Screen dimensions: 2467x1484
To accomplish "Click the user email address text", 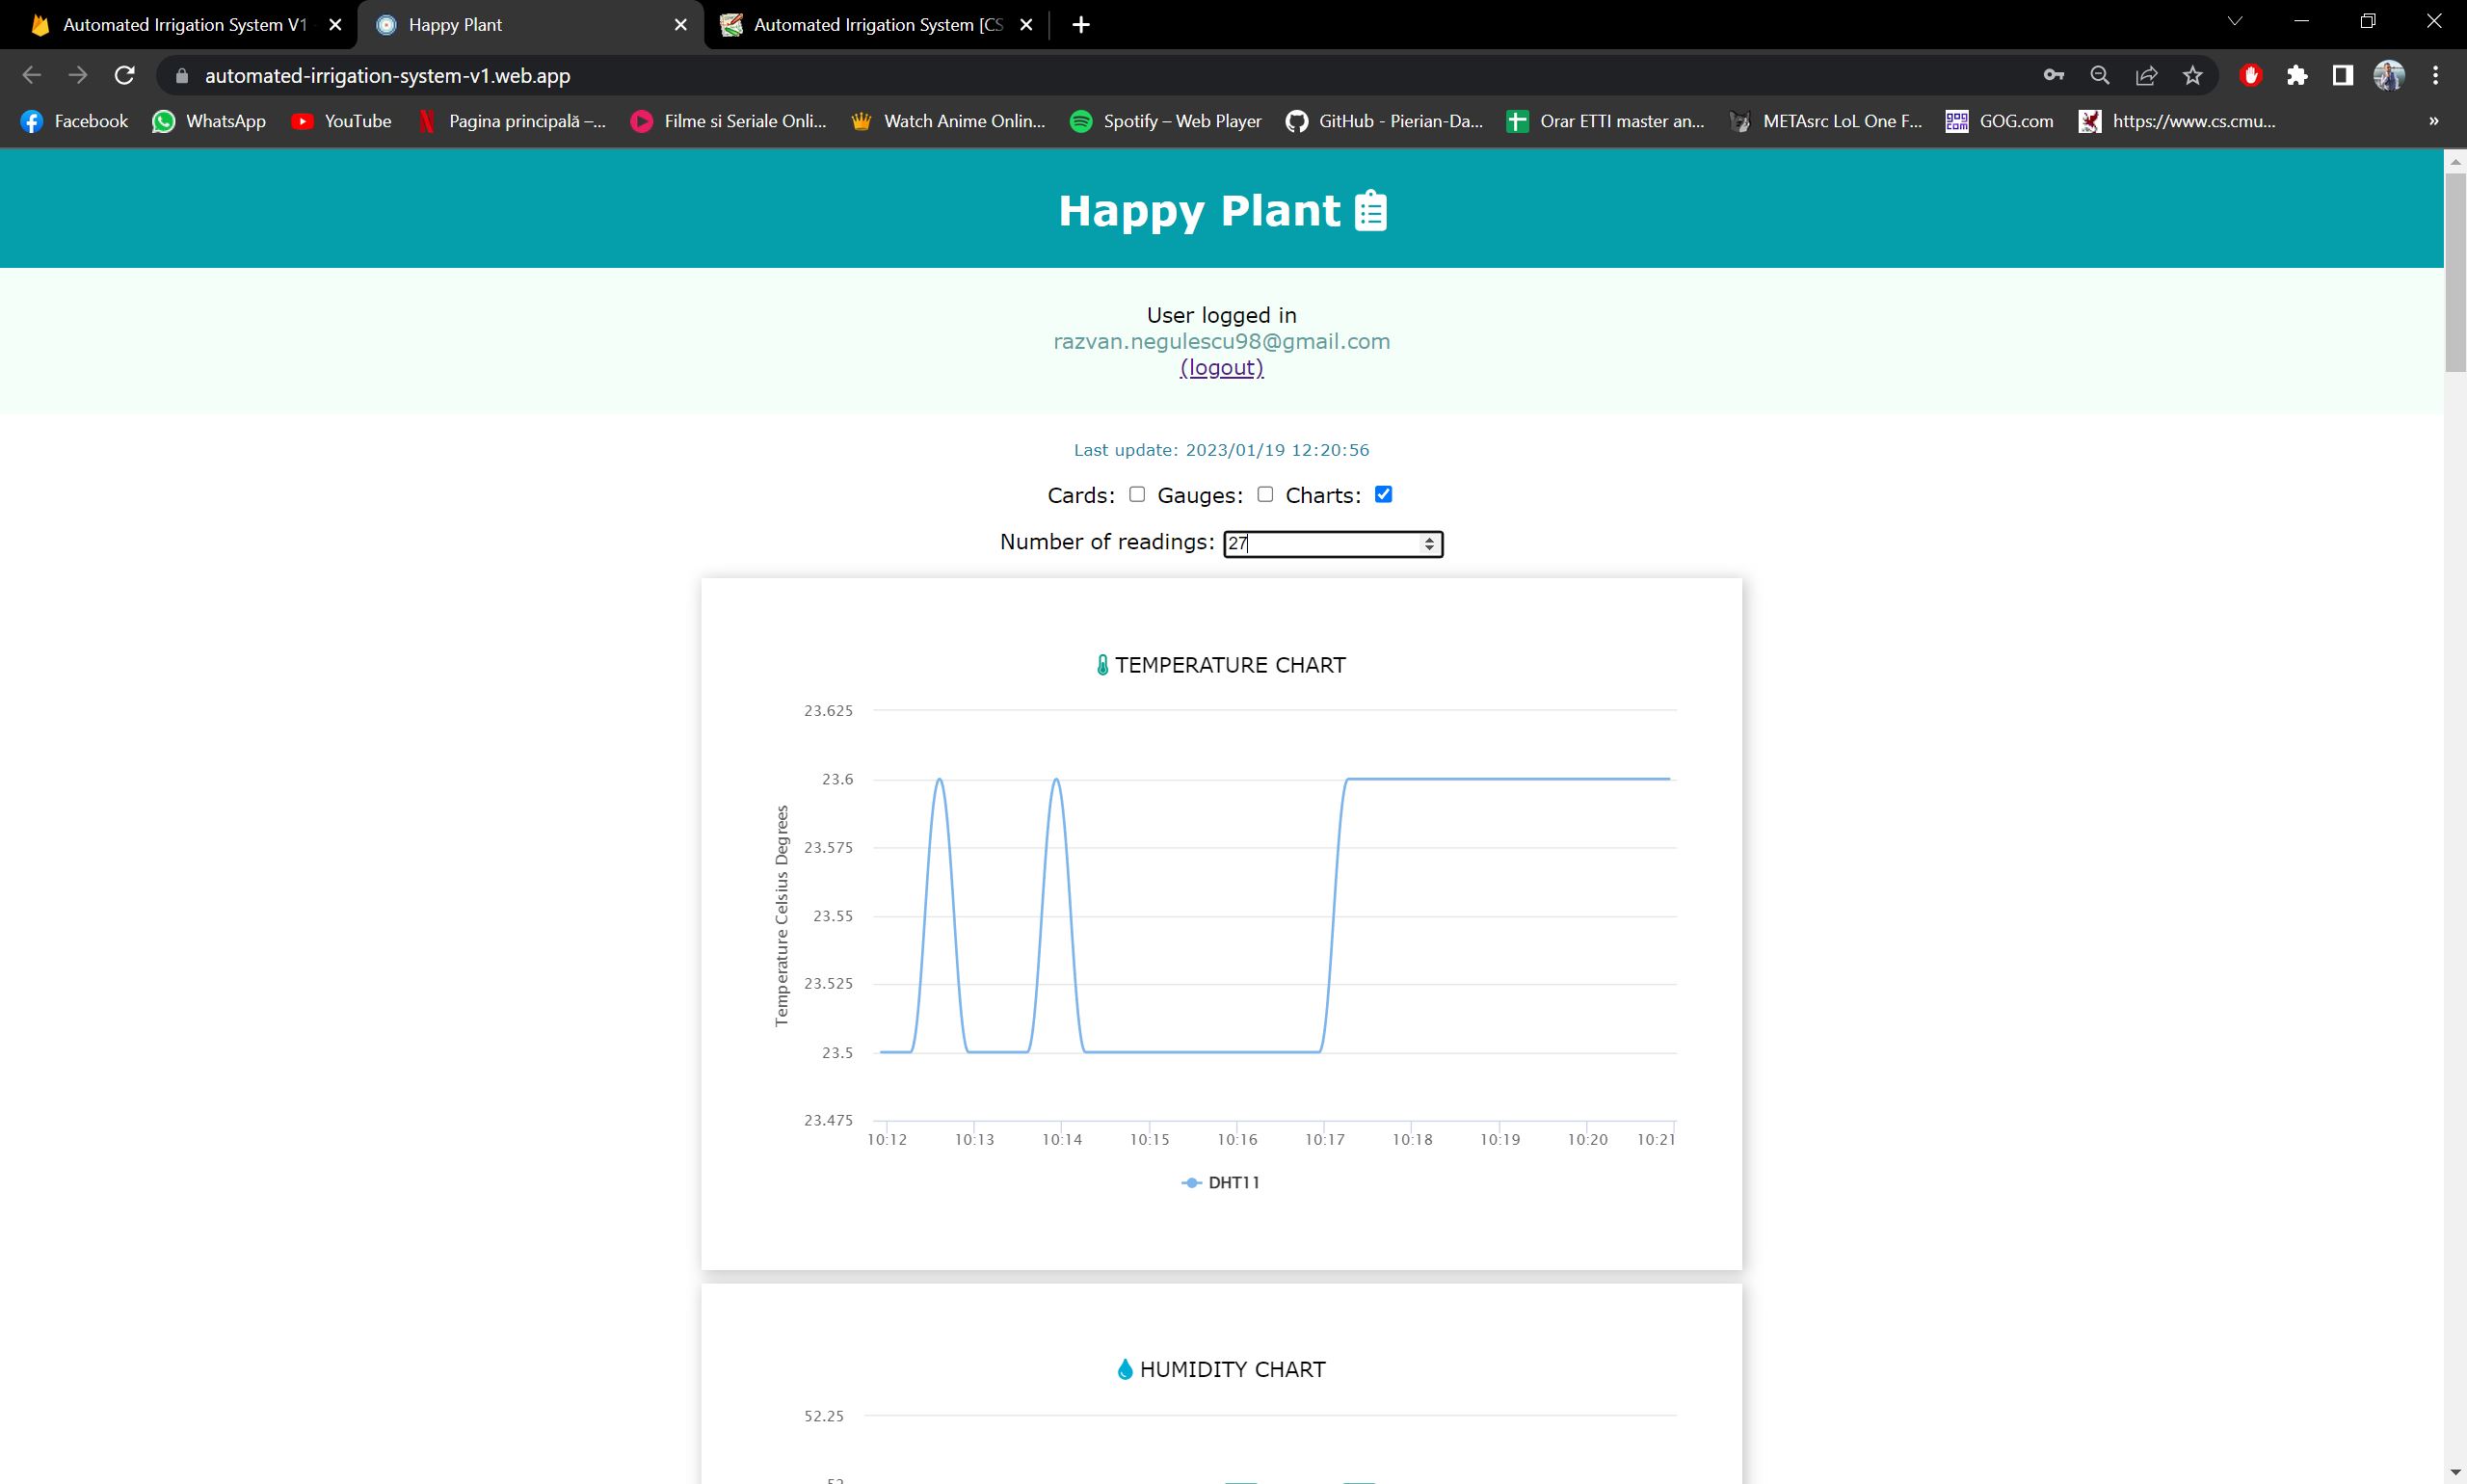I will (1221, 341).
